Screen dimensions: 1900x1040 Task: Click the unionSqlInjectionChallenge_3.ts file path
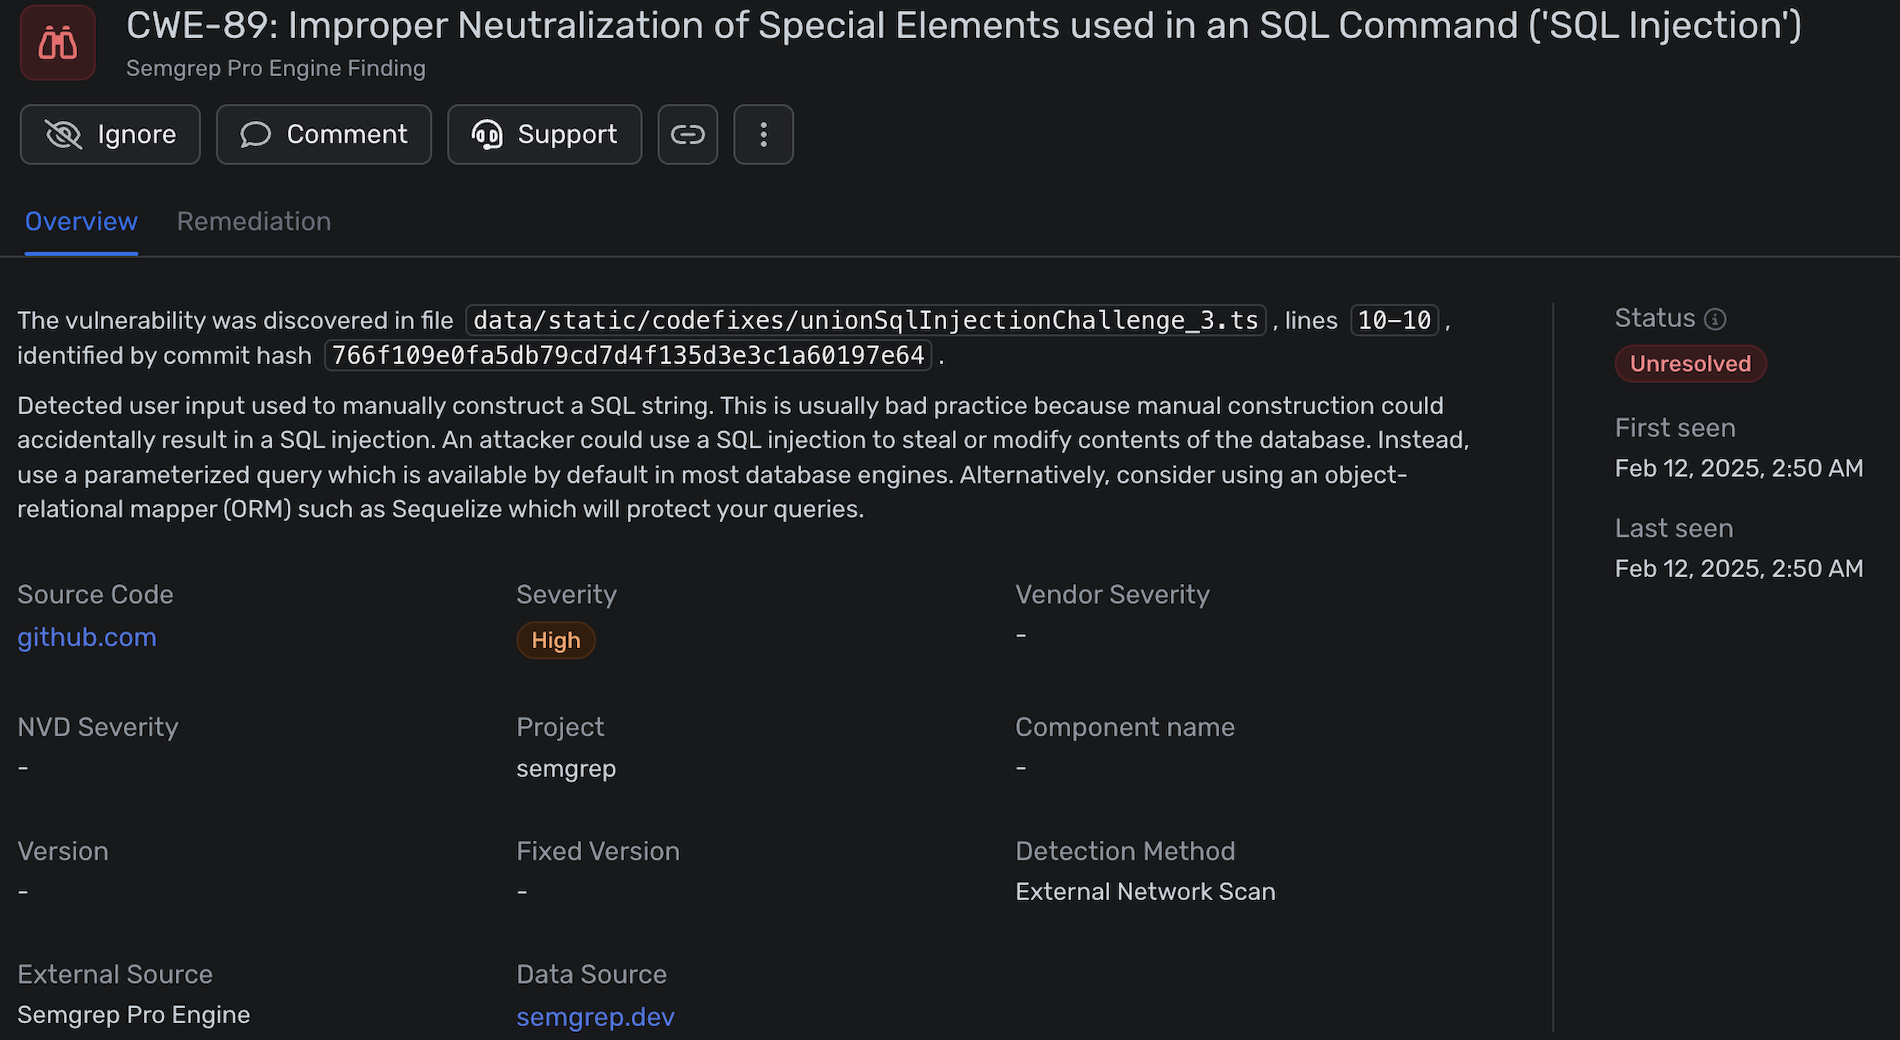pos(865,320)
